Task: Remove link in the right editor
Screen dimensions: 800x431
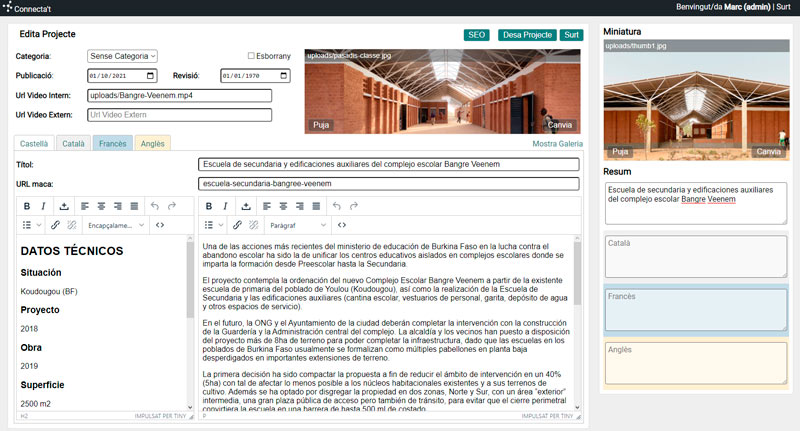Action: (254, 225)
